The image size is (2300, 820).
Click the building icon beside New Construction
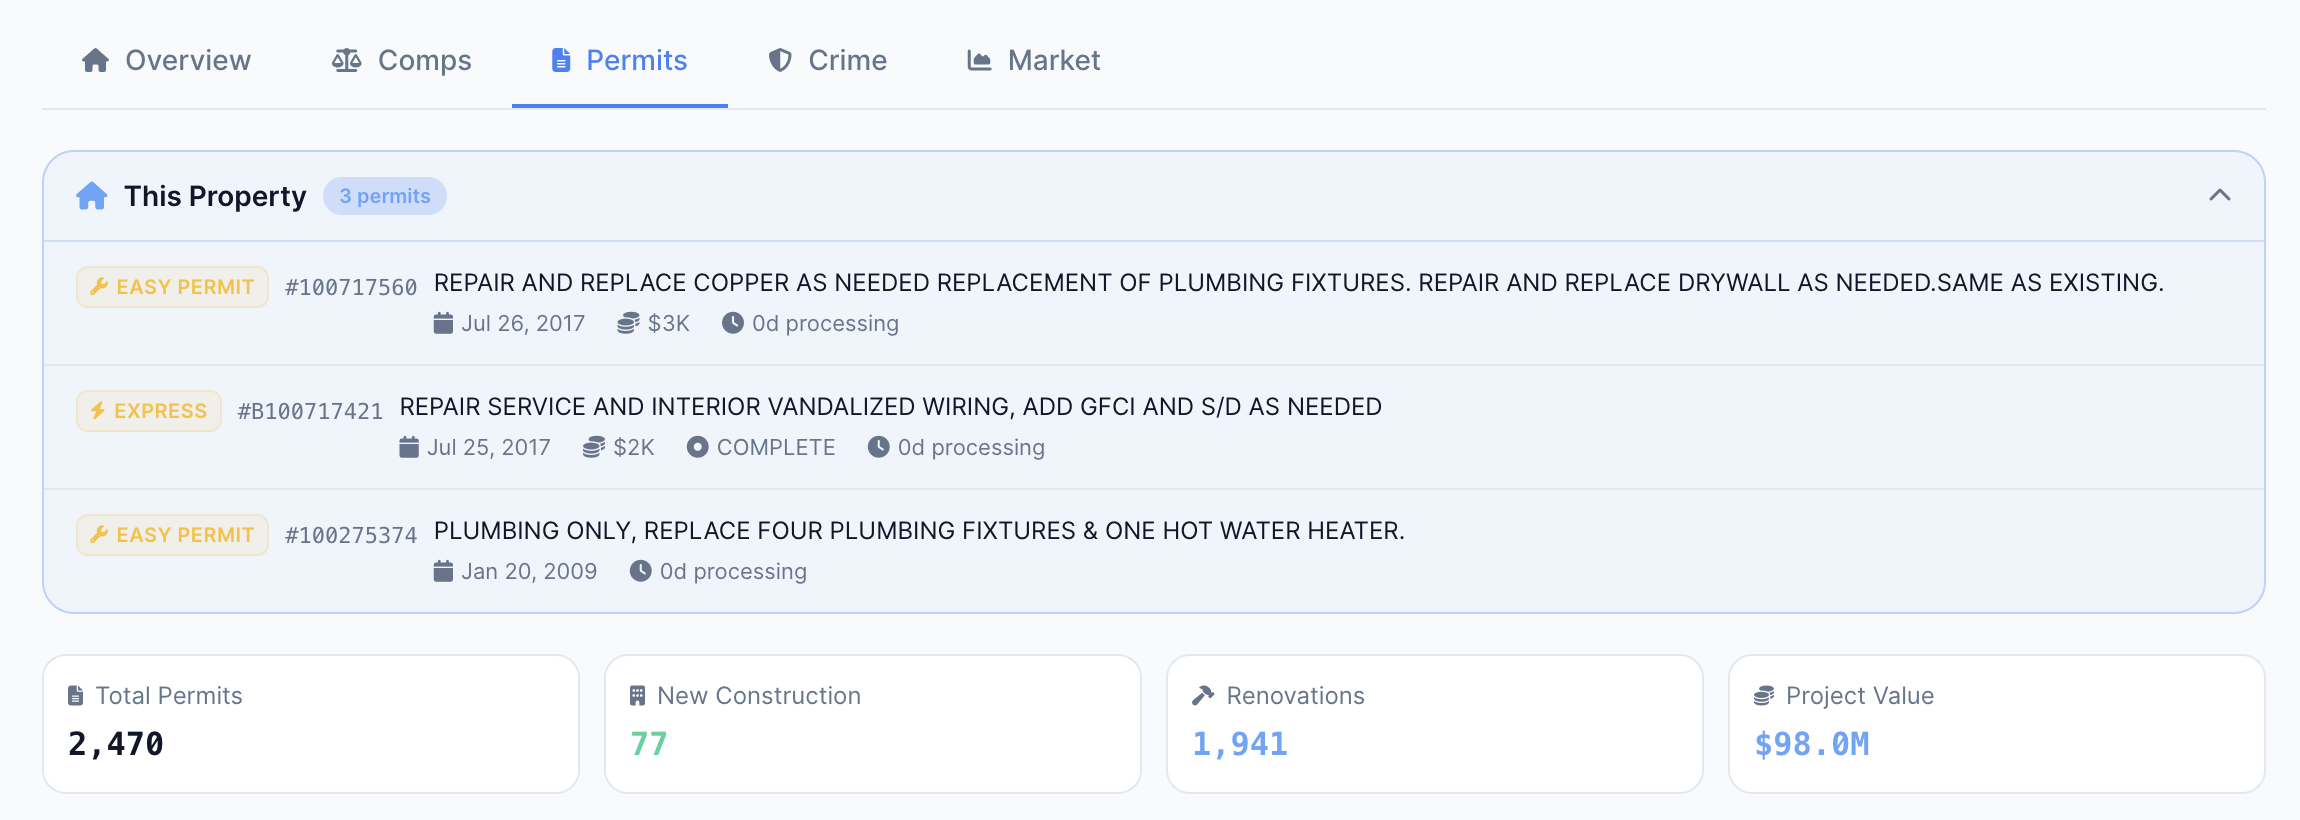tap(638, 696)
